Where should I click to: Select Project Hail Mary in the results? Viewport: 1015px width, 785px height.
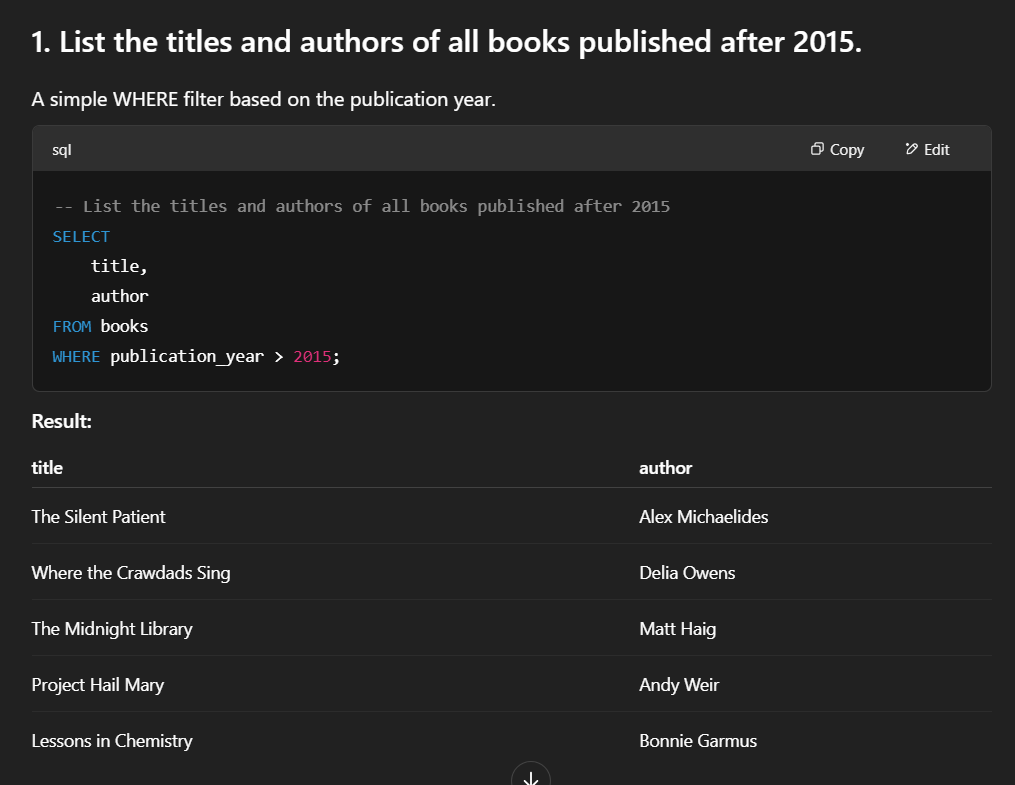97,684
